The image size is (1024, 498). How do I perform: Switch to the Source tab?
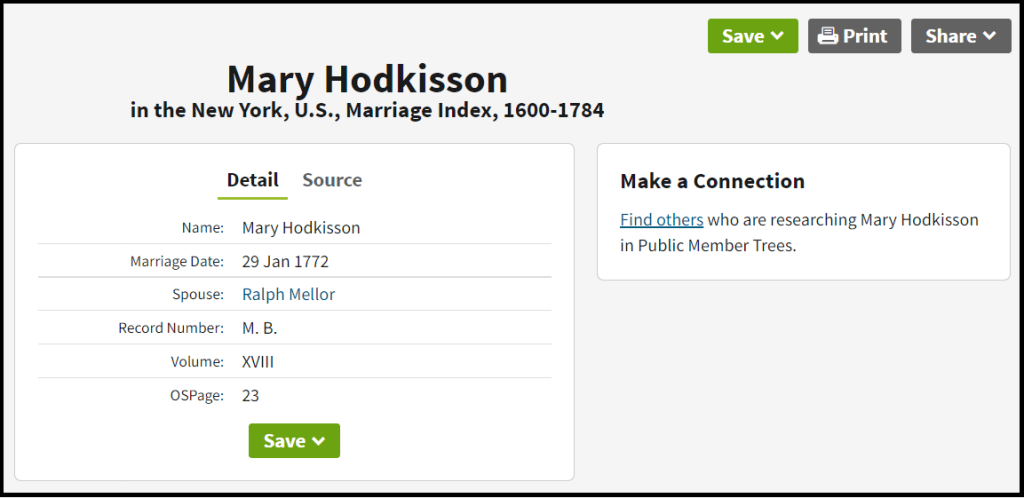click(332, 180)
